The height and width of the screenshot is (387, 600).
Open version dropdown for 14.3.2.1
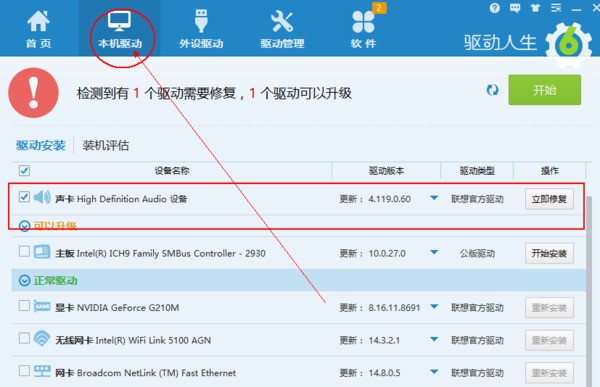(434, 339)
